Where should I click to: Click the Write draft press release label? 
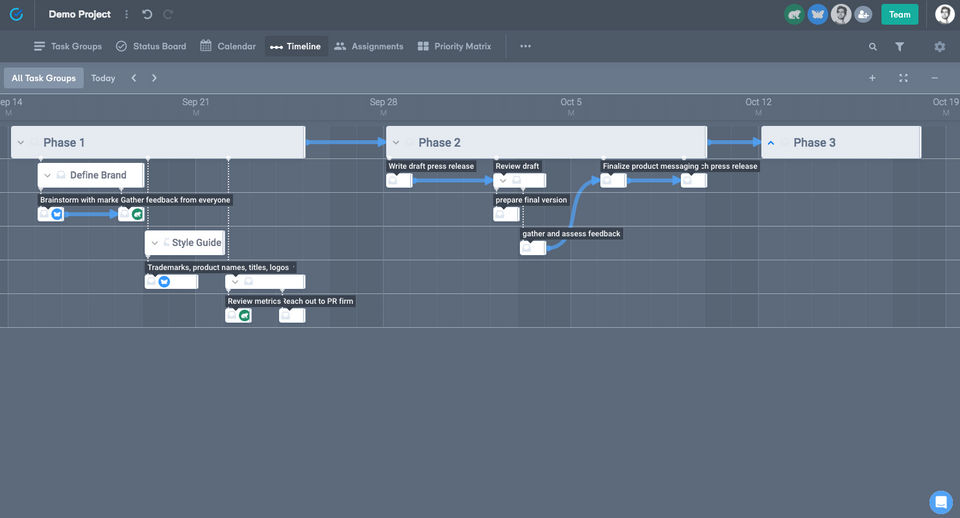tap(431, 166)
